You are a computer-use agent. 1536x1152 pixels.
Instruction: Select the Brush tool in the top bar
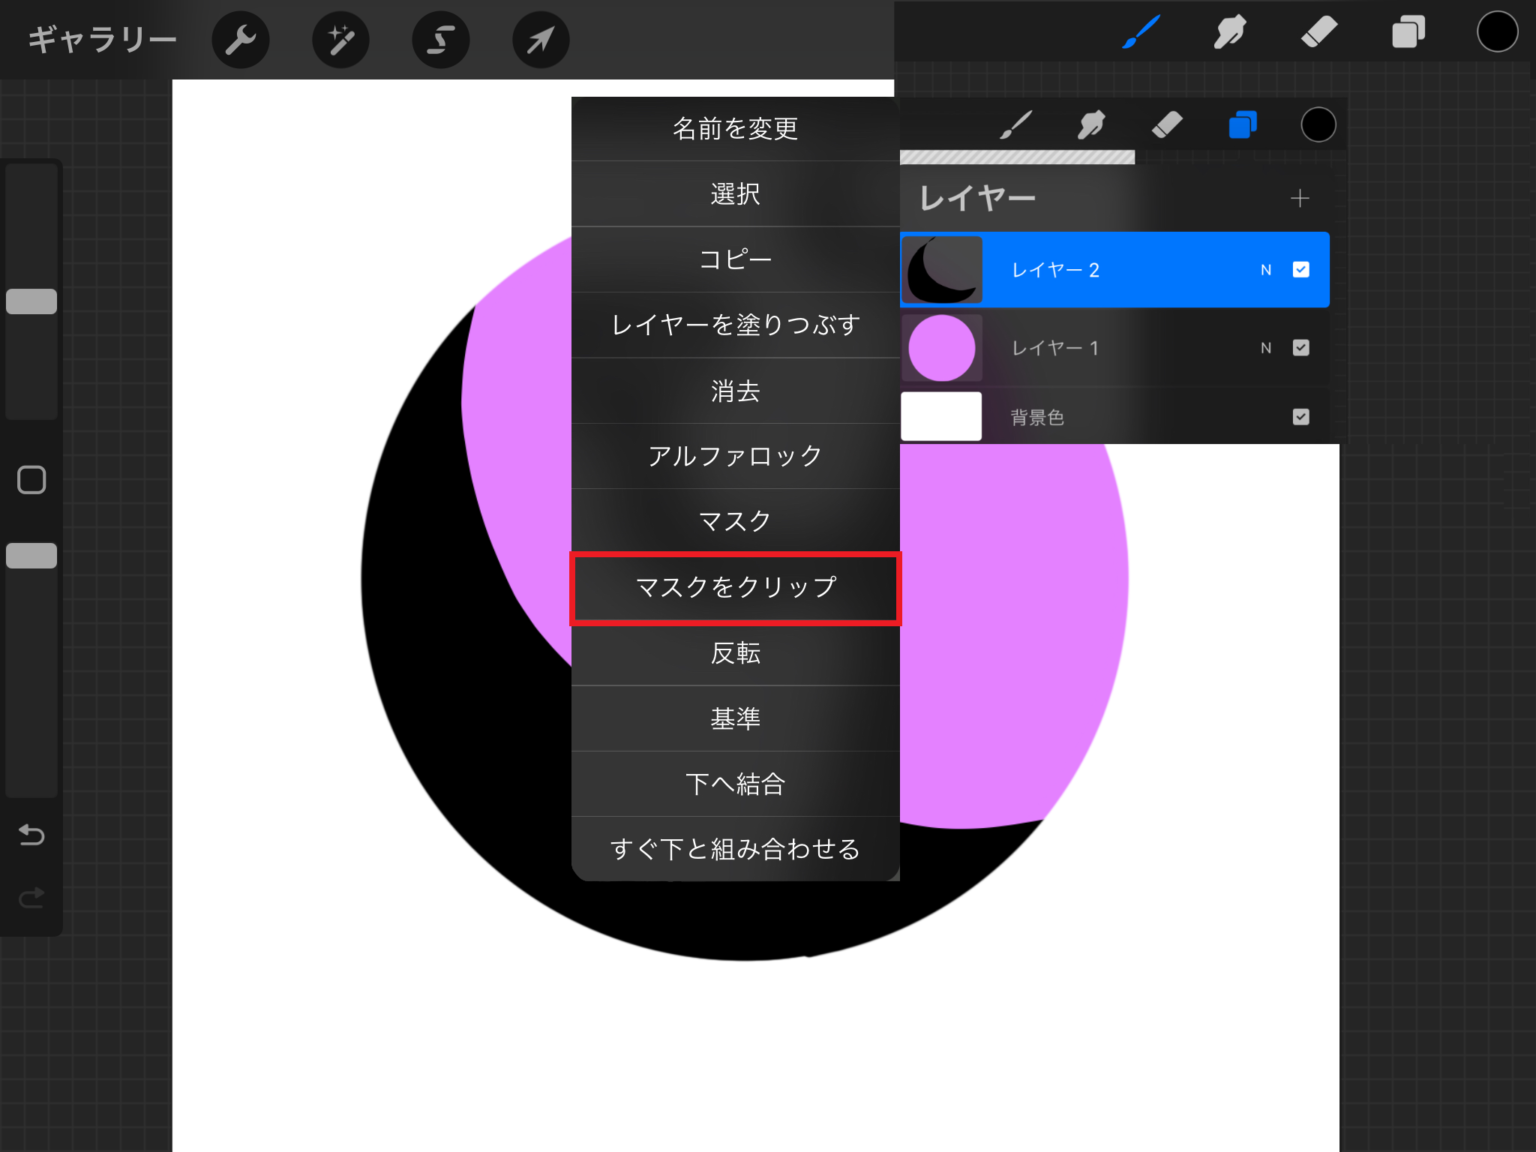click(x=1140, y=32)
